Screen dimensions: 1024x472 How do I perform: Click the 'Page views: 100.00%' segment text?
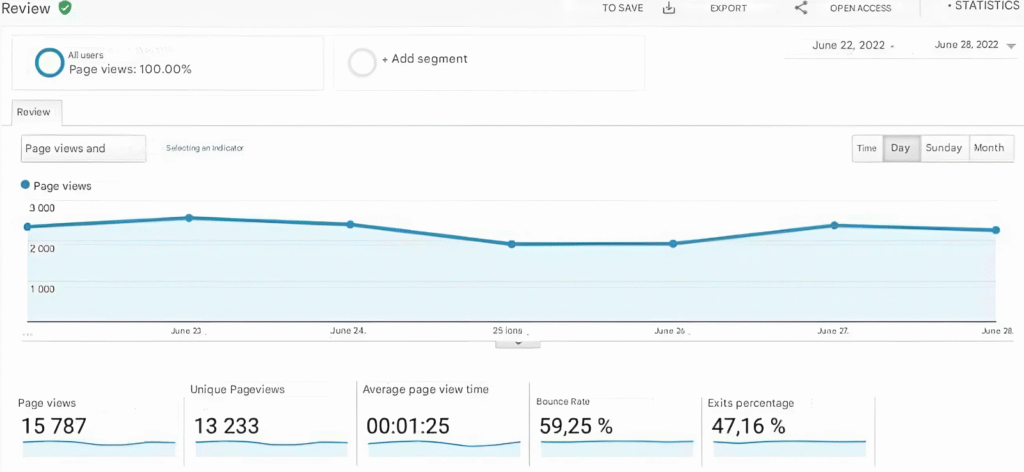(131, 69)
